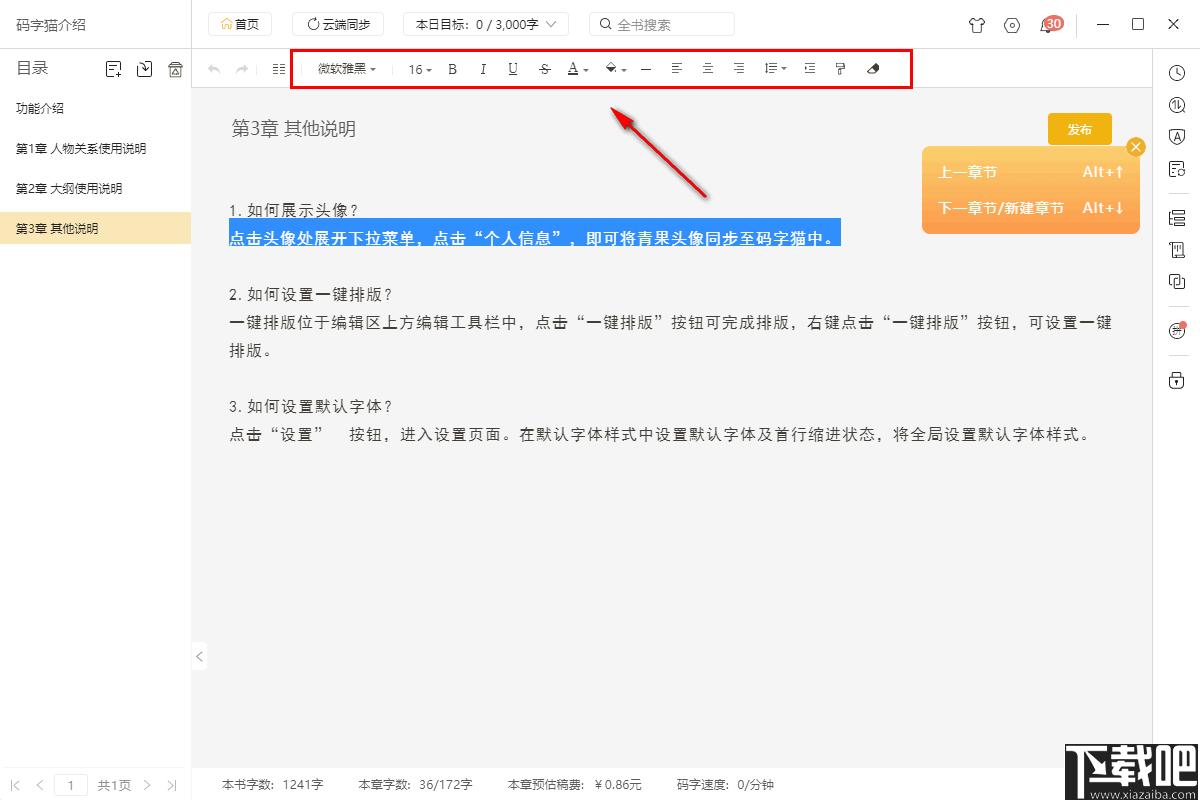Go to the 首页 home button
The width and height of the screenshot is (1200, 800).
240,24
